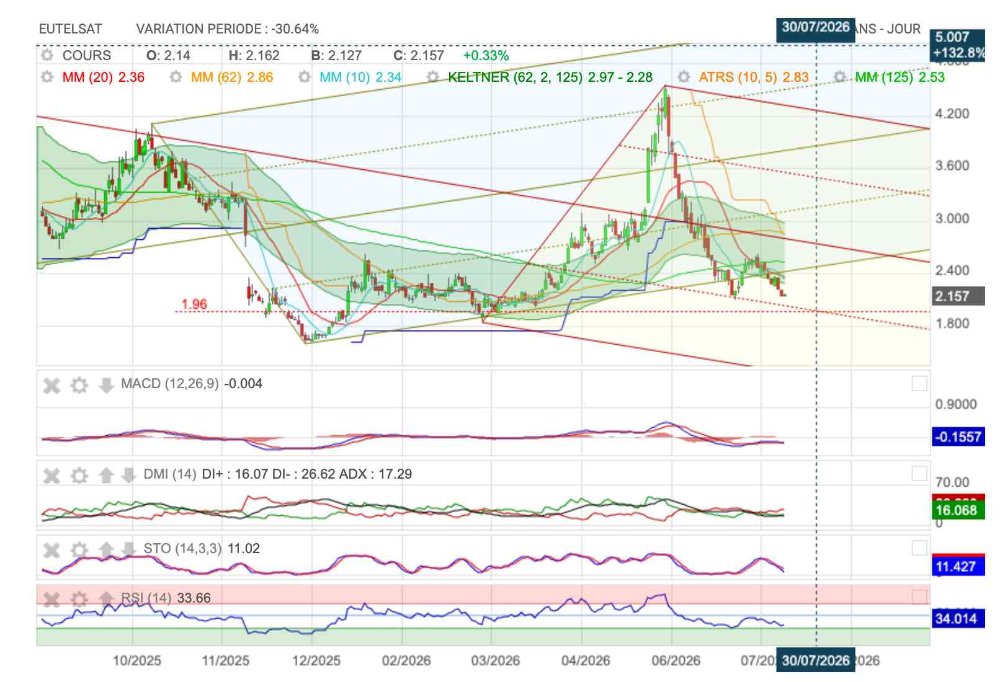Open KELTNER indicator settings gear

coord(433,77)
